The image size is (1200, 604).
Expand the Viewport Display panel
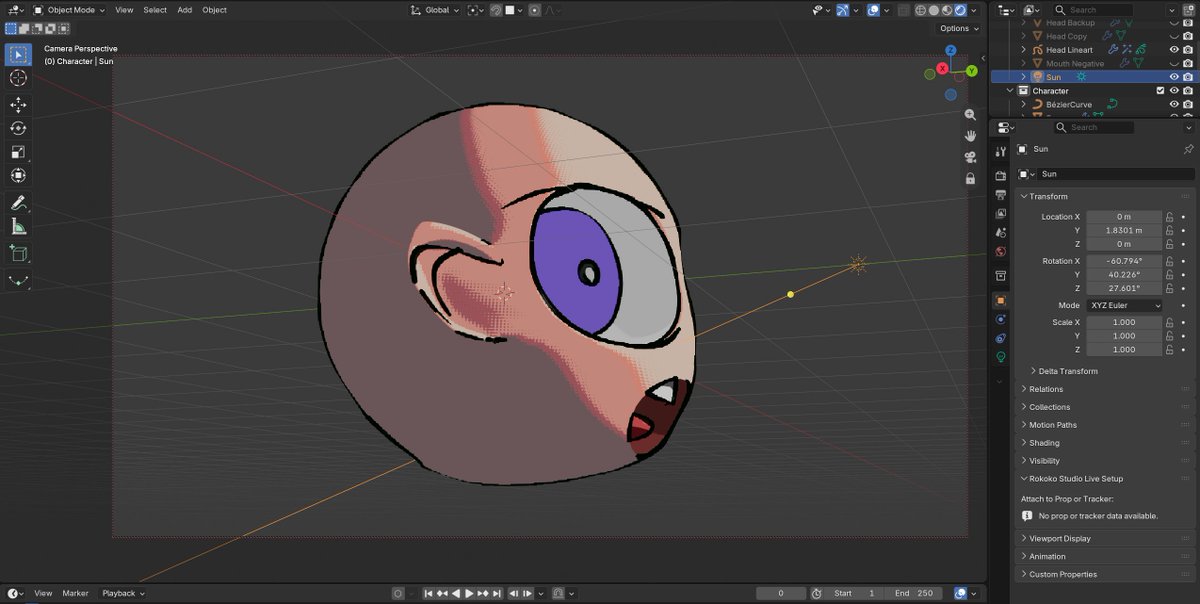tap(1060, 538)
